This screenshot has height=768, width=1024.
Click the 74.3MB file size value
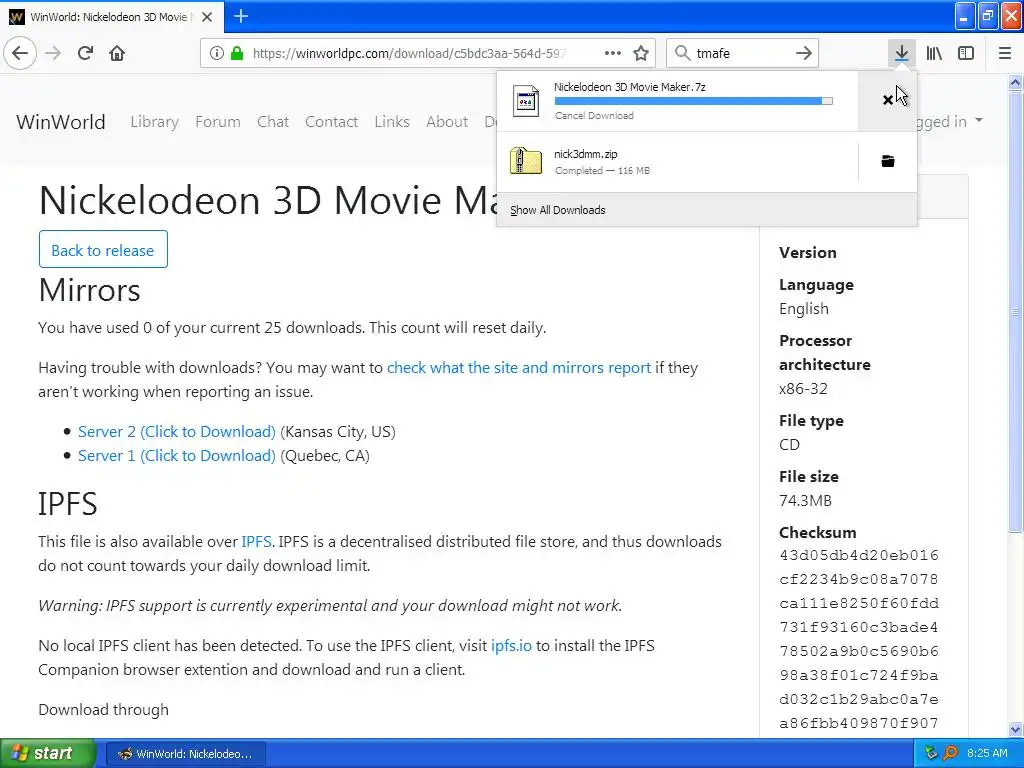[x=805, y=501]
